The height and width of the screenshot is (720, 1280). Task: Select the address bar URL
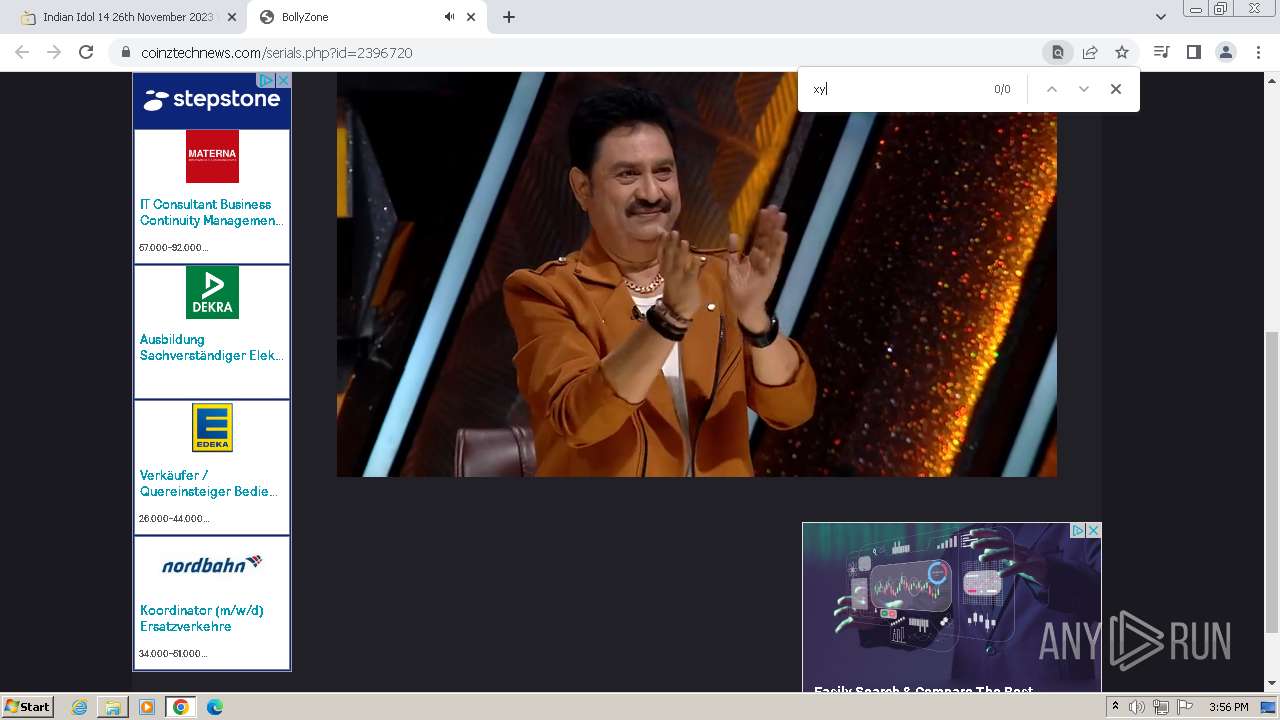pyautogui.click(x=277, y=53)
